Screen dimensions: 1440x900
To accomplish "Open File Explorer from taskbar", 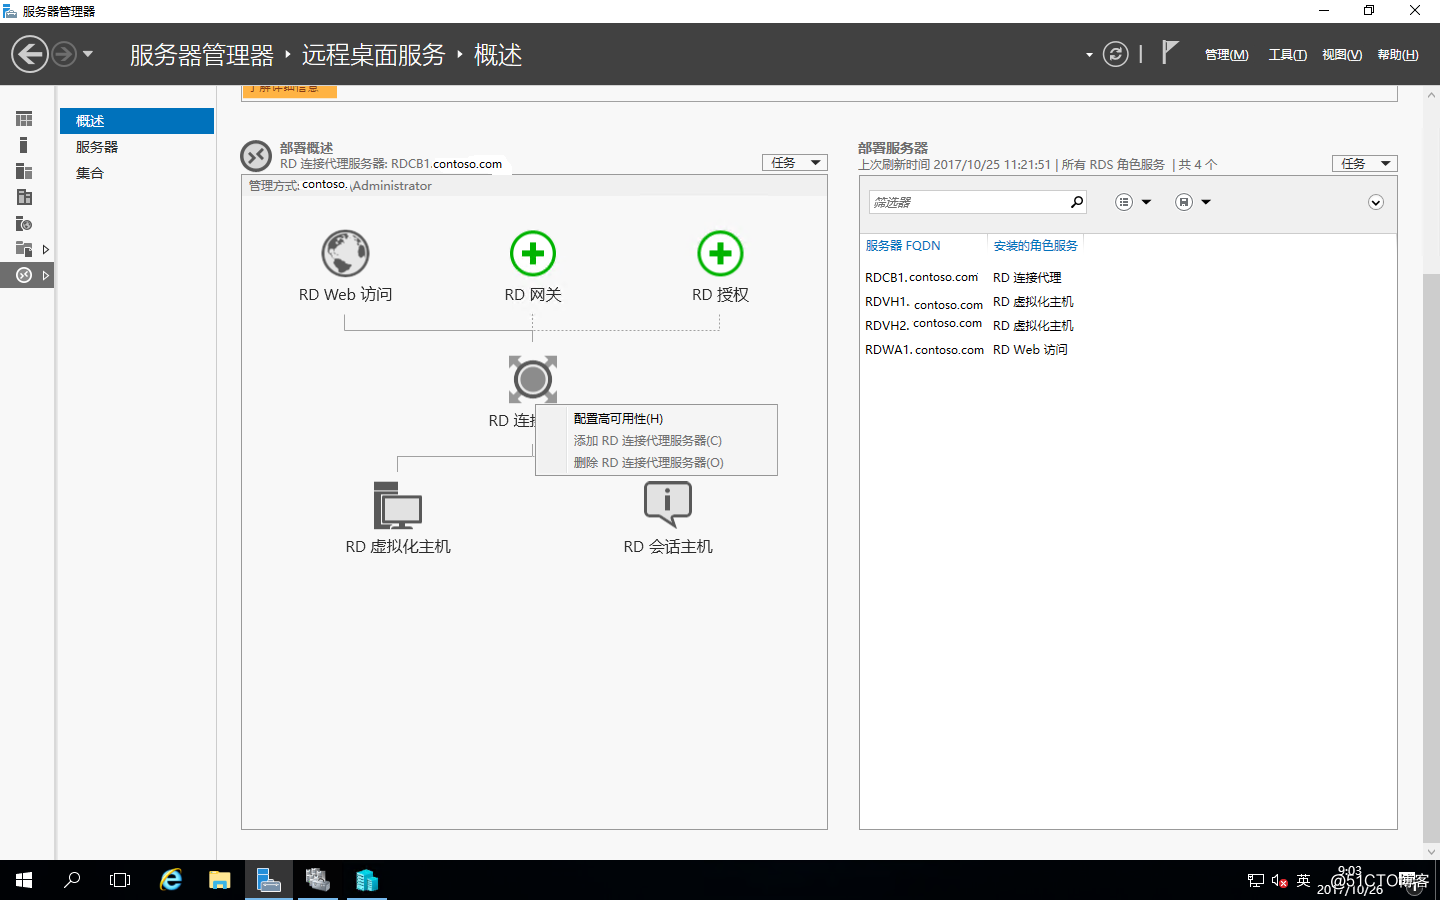I will 220,880.
